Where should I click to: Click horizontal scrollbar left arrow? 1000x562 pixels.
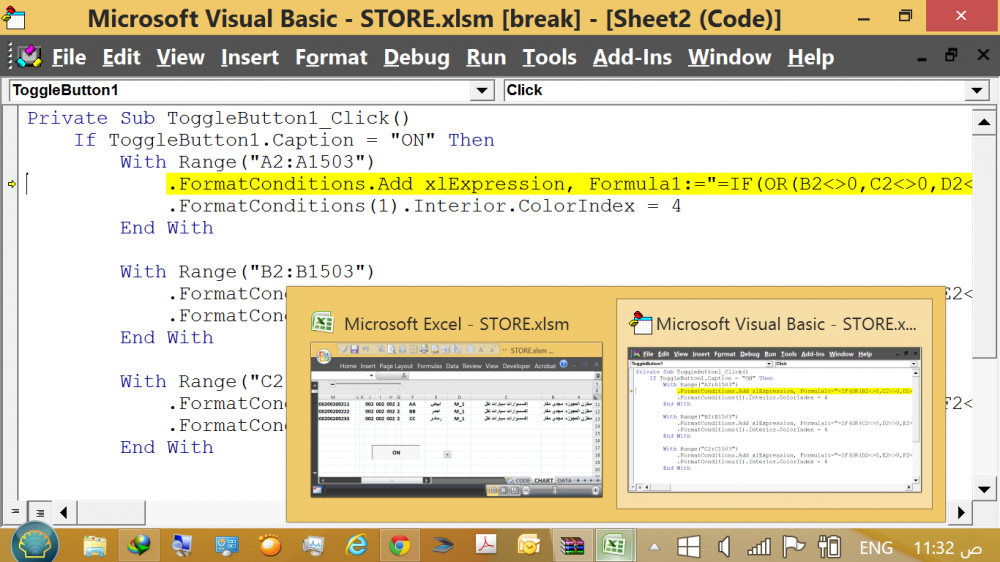[x=64, y=512]
